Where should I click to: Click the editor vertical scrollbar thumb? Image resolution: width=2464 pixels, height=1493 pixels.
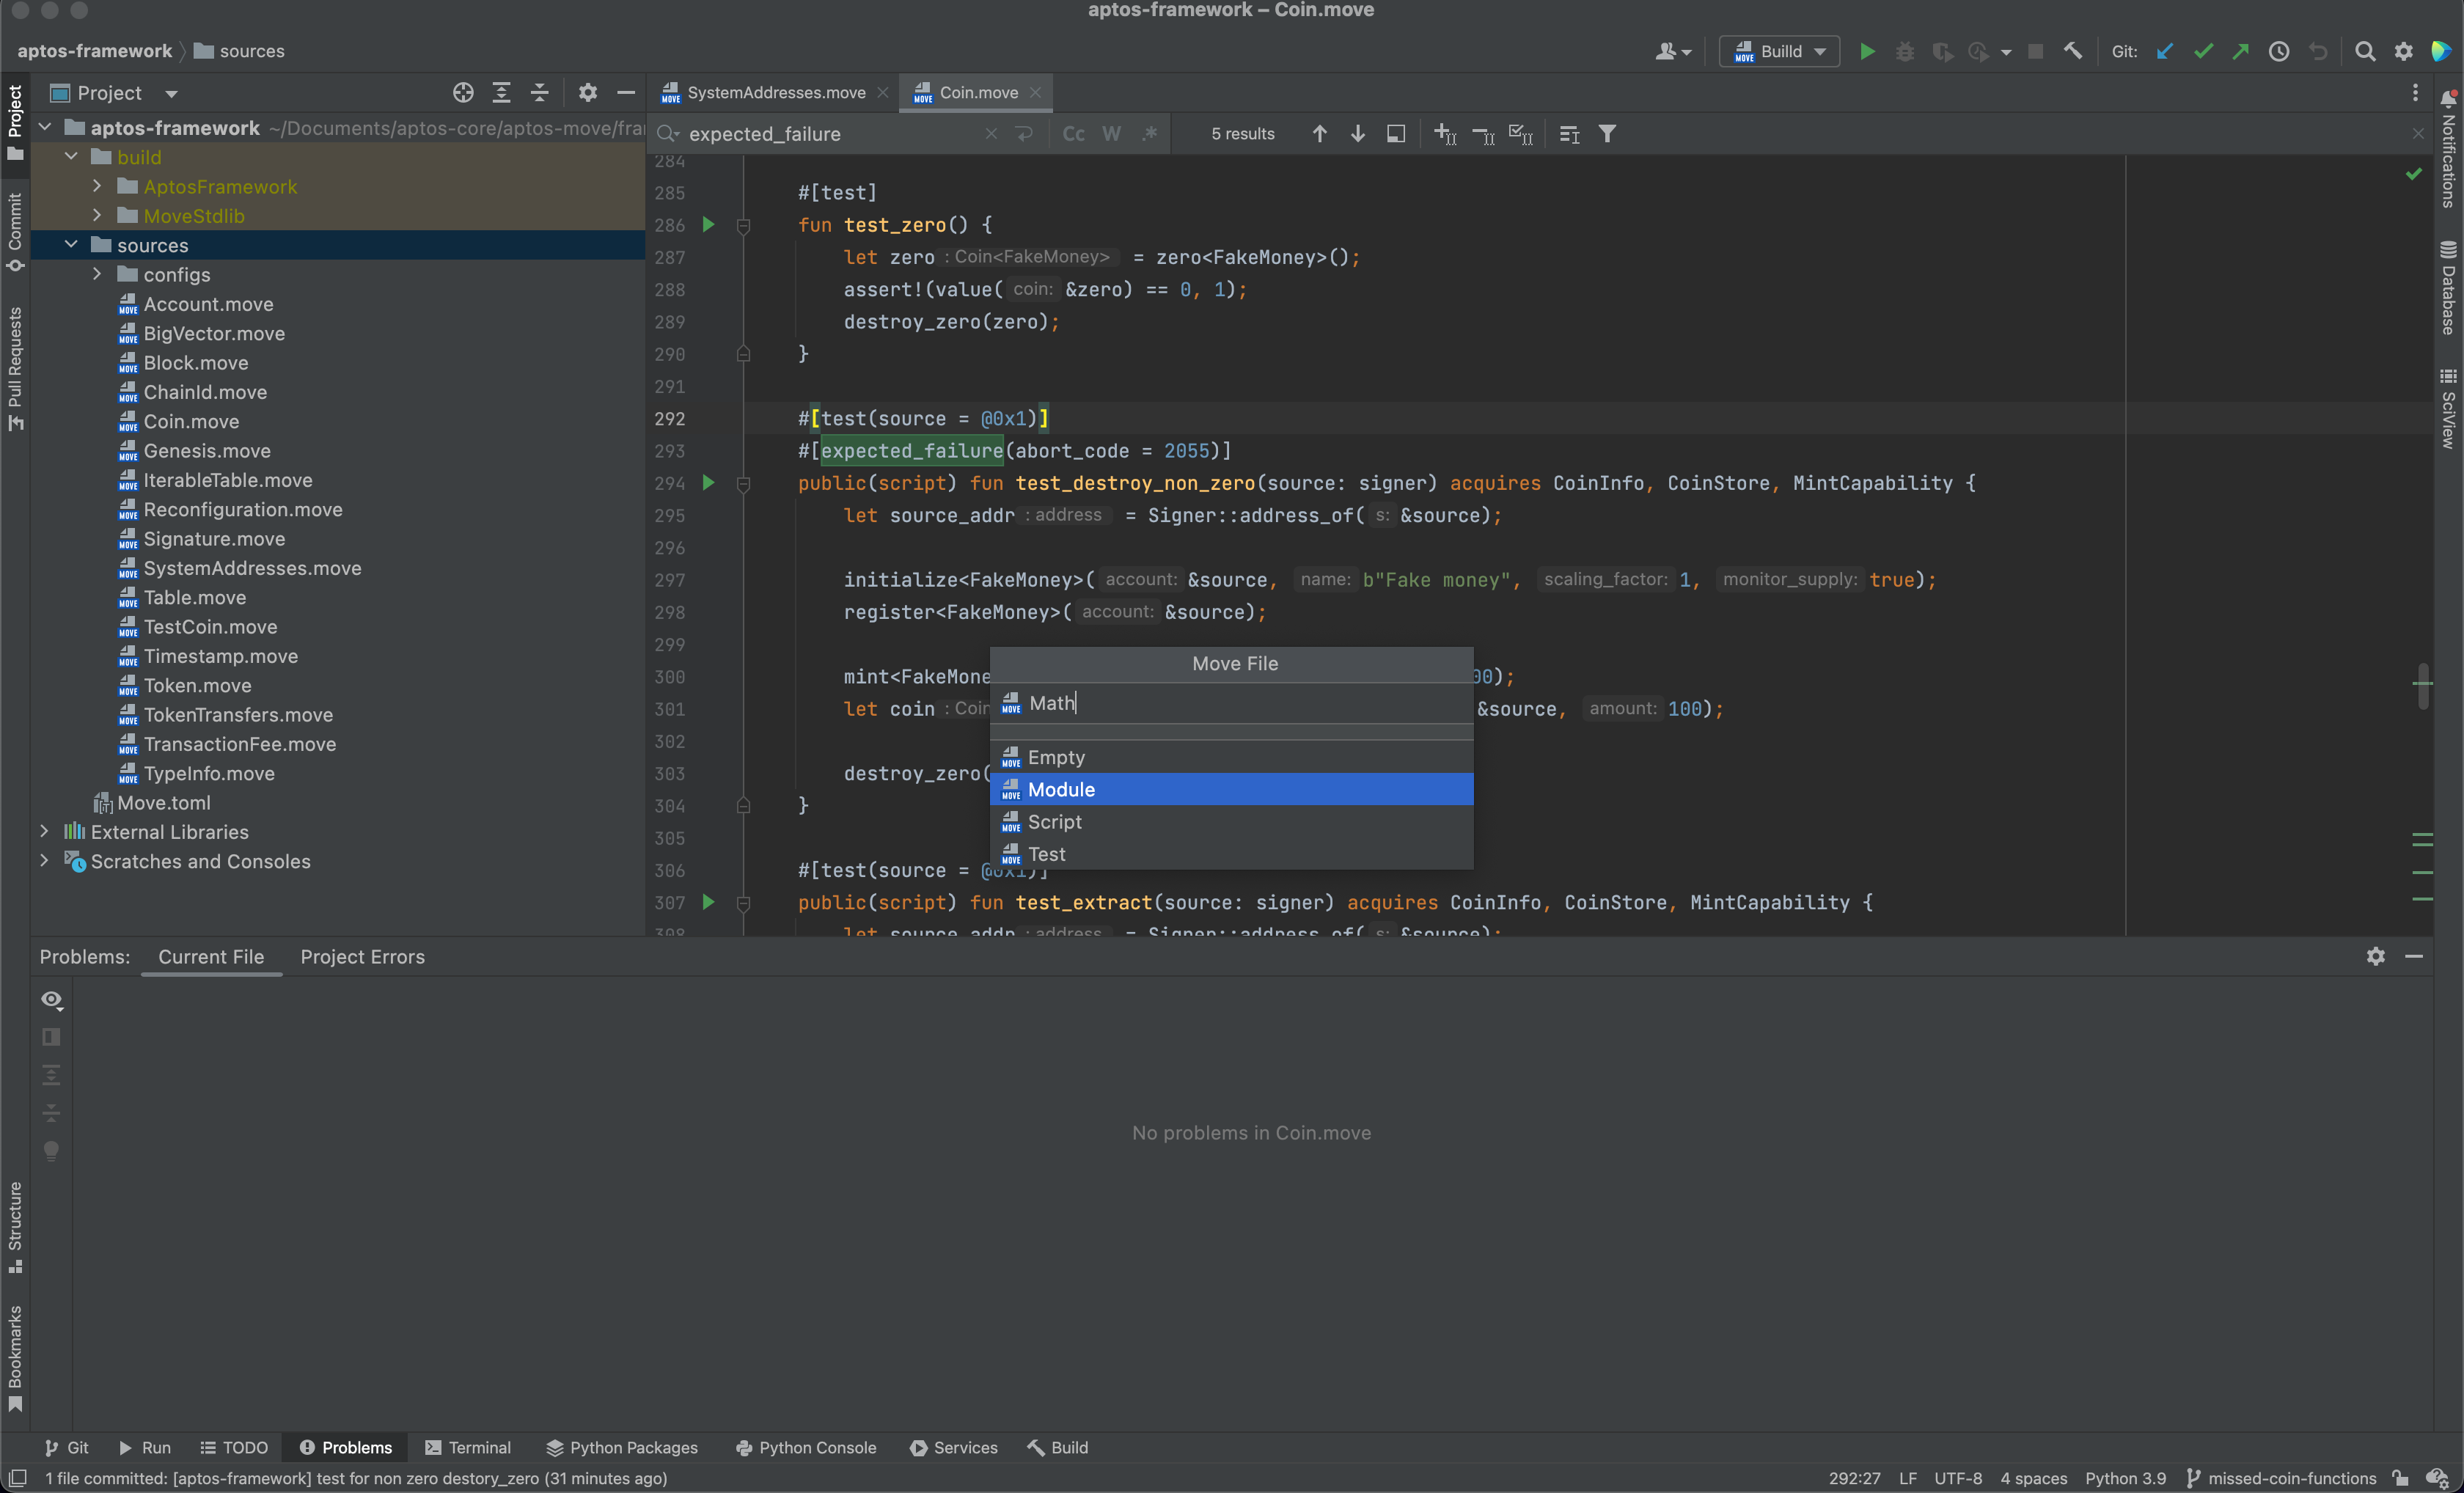click(2423, 686)
